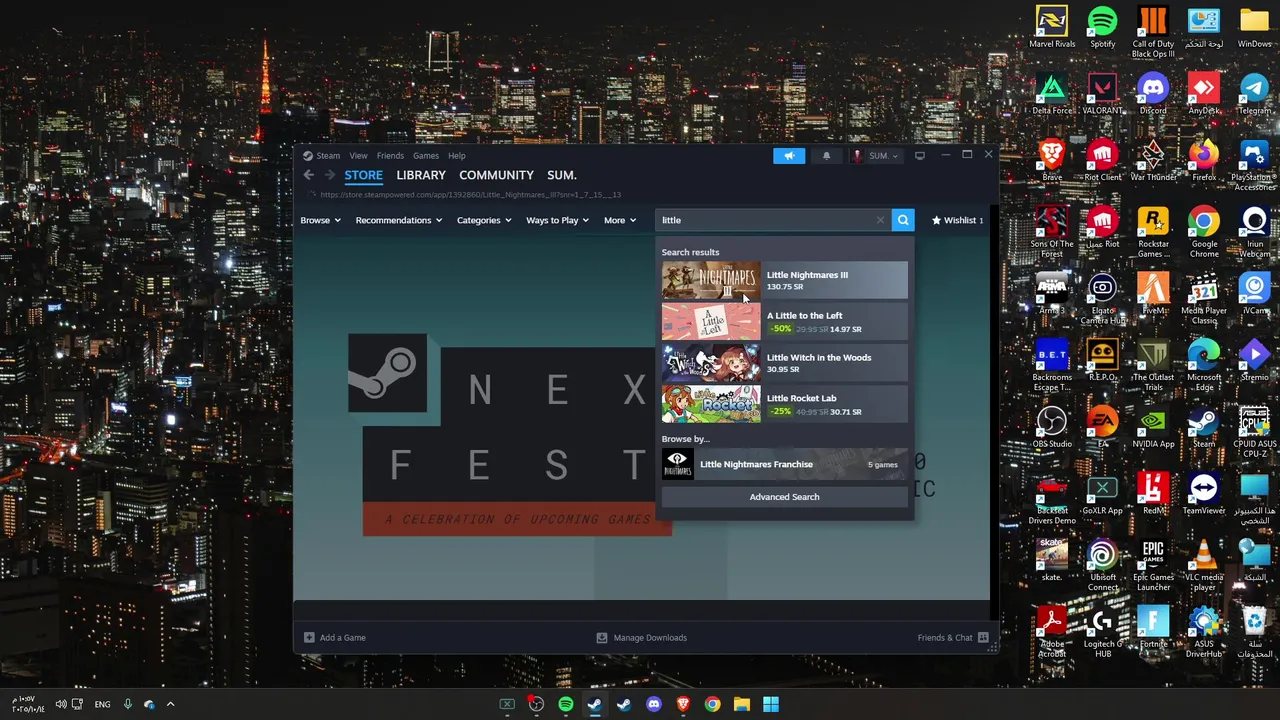Open Spotify desktop shortcut

tap(1103, 27)
